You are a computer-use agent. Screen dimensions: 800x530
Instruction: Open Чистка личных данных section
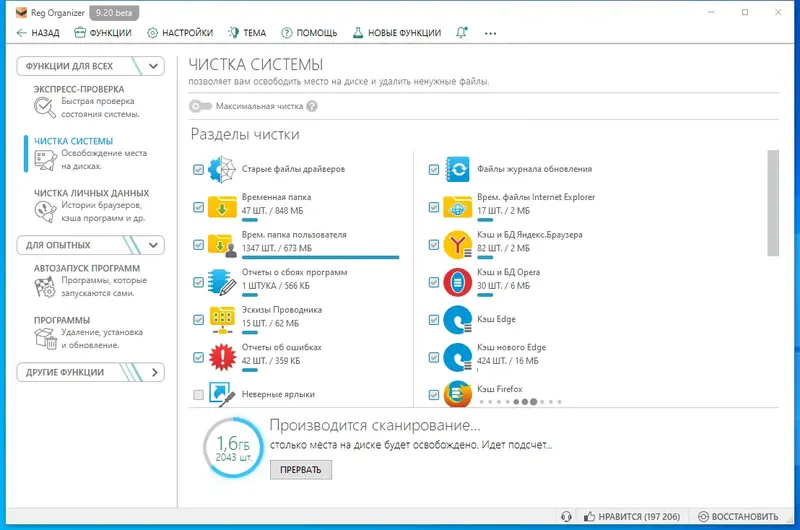pos(90,206)
